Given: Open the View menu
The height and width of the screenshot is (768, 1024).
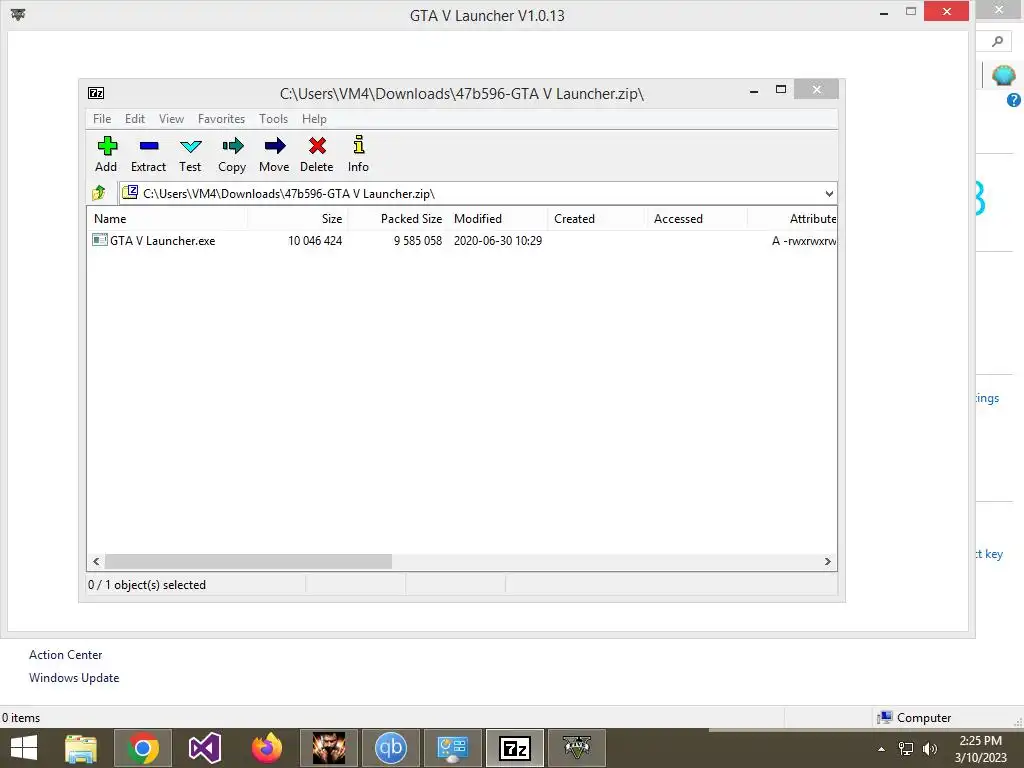Looking at the screenshot, I should 171,119.
